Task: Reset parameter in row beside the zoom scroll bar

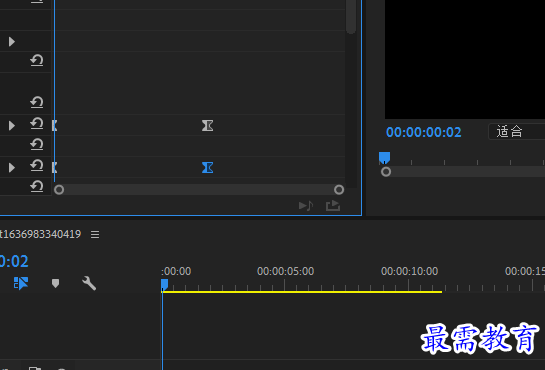Action: [x=36, y=186]
